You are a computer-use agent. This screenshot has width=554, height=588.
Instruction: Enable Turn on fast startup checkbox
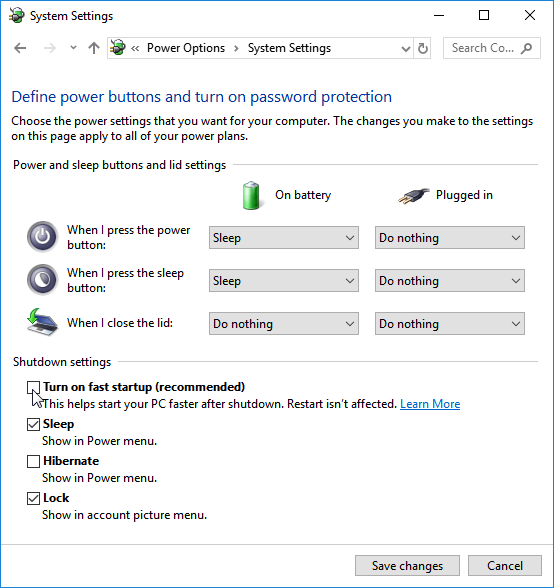coord(33,387)
